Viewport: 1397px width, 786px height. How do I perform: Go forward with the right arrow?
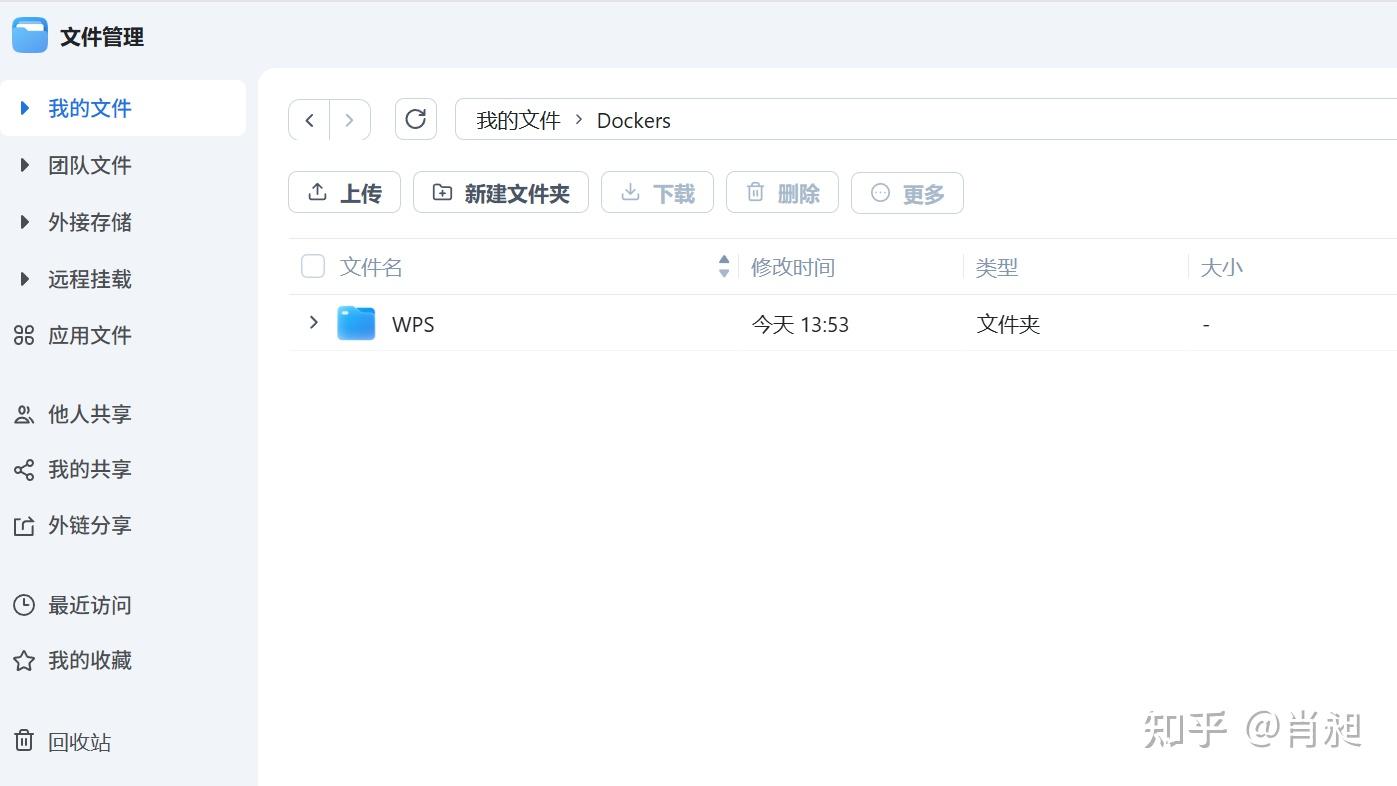point(350,120)
